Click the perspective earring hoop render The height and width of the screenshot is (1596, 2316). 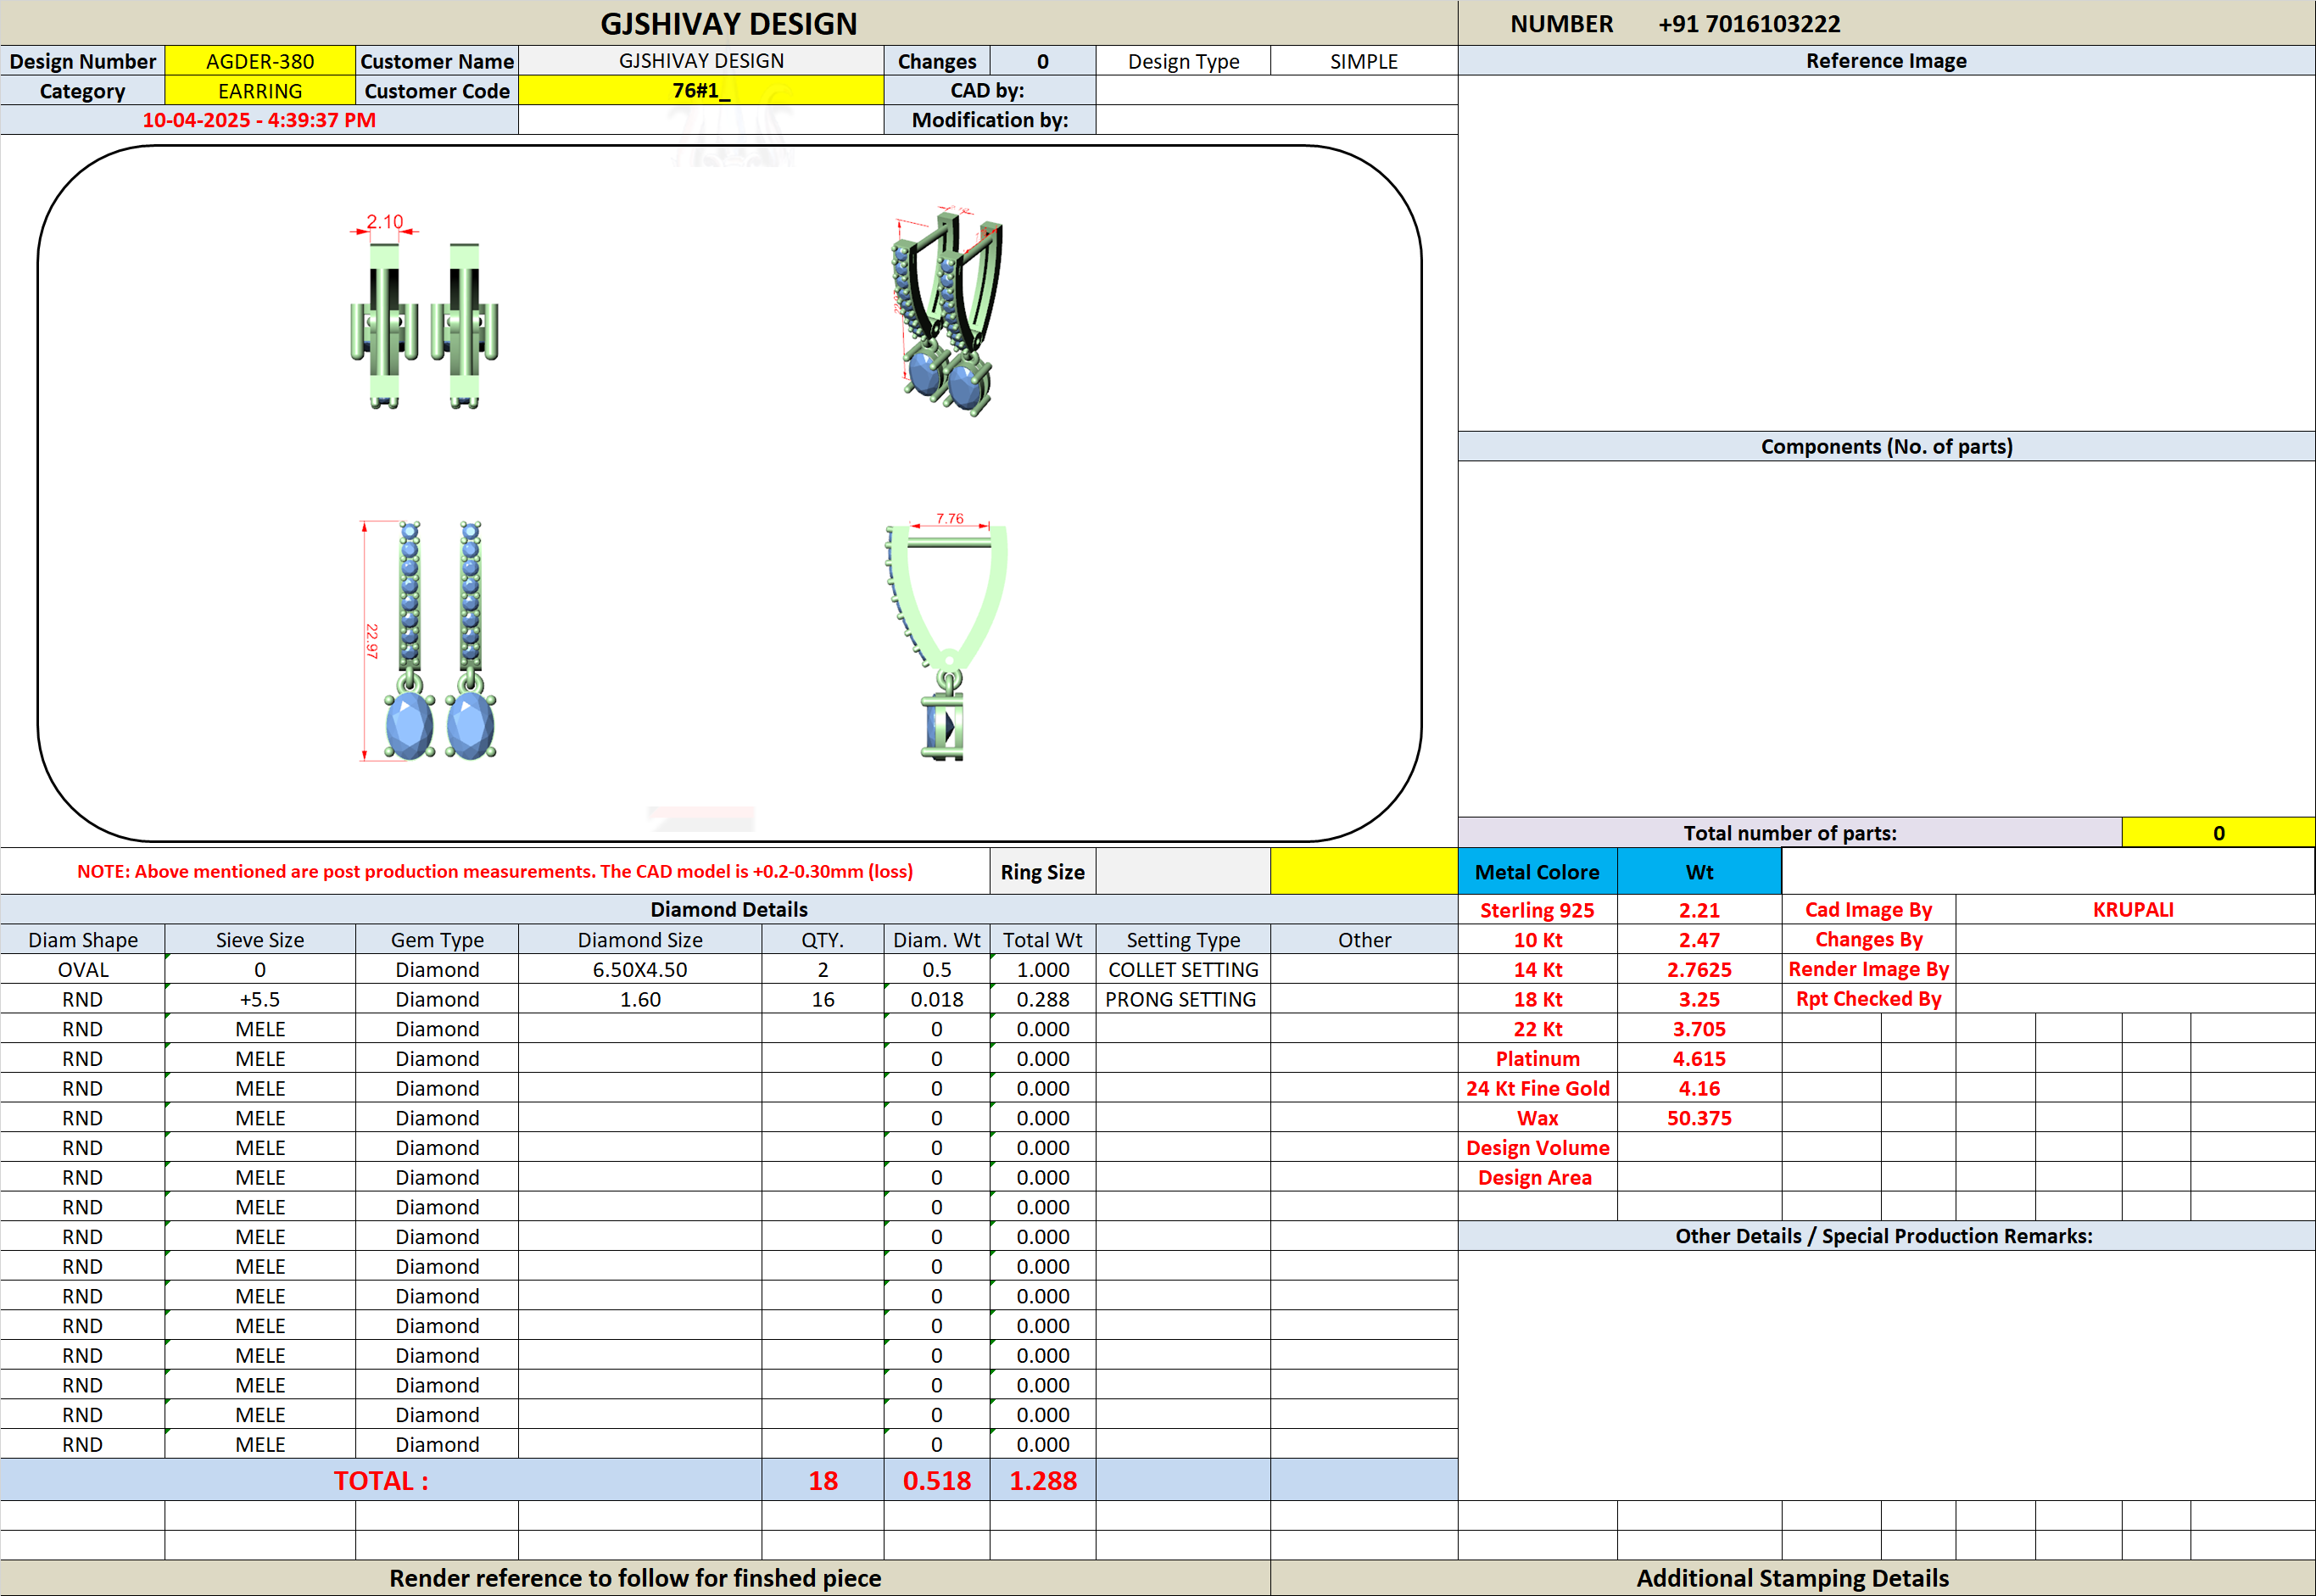pos(946,312)
